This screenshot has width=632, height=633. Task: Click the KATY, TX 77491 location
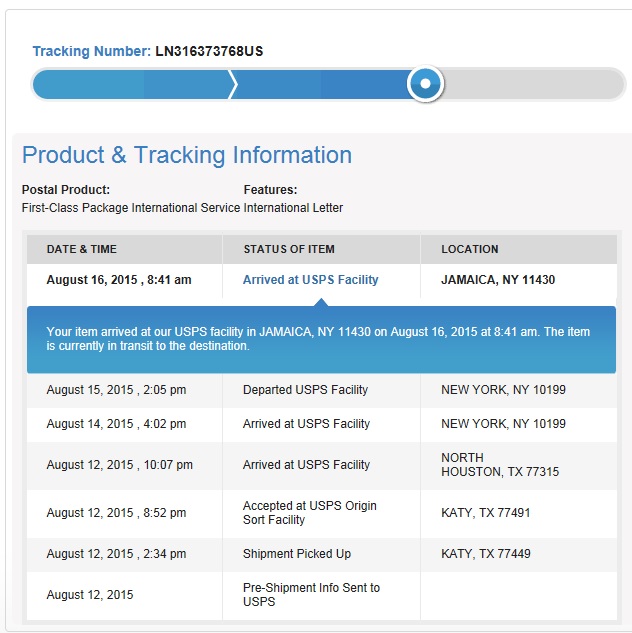486,513
